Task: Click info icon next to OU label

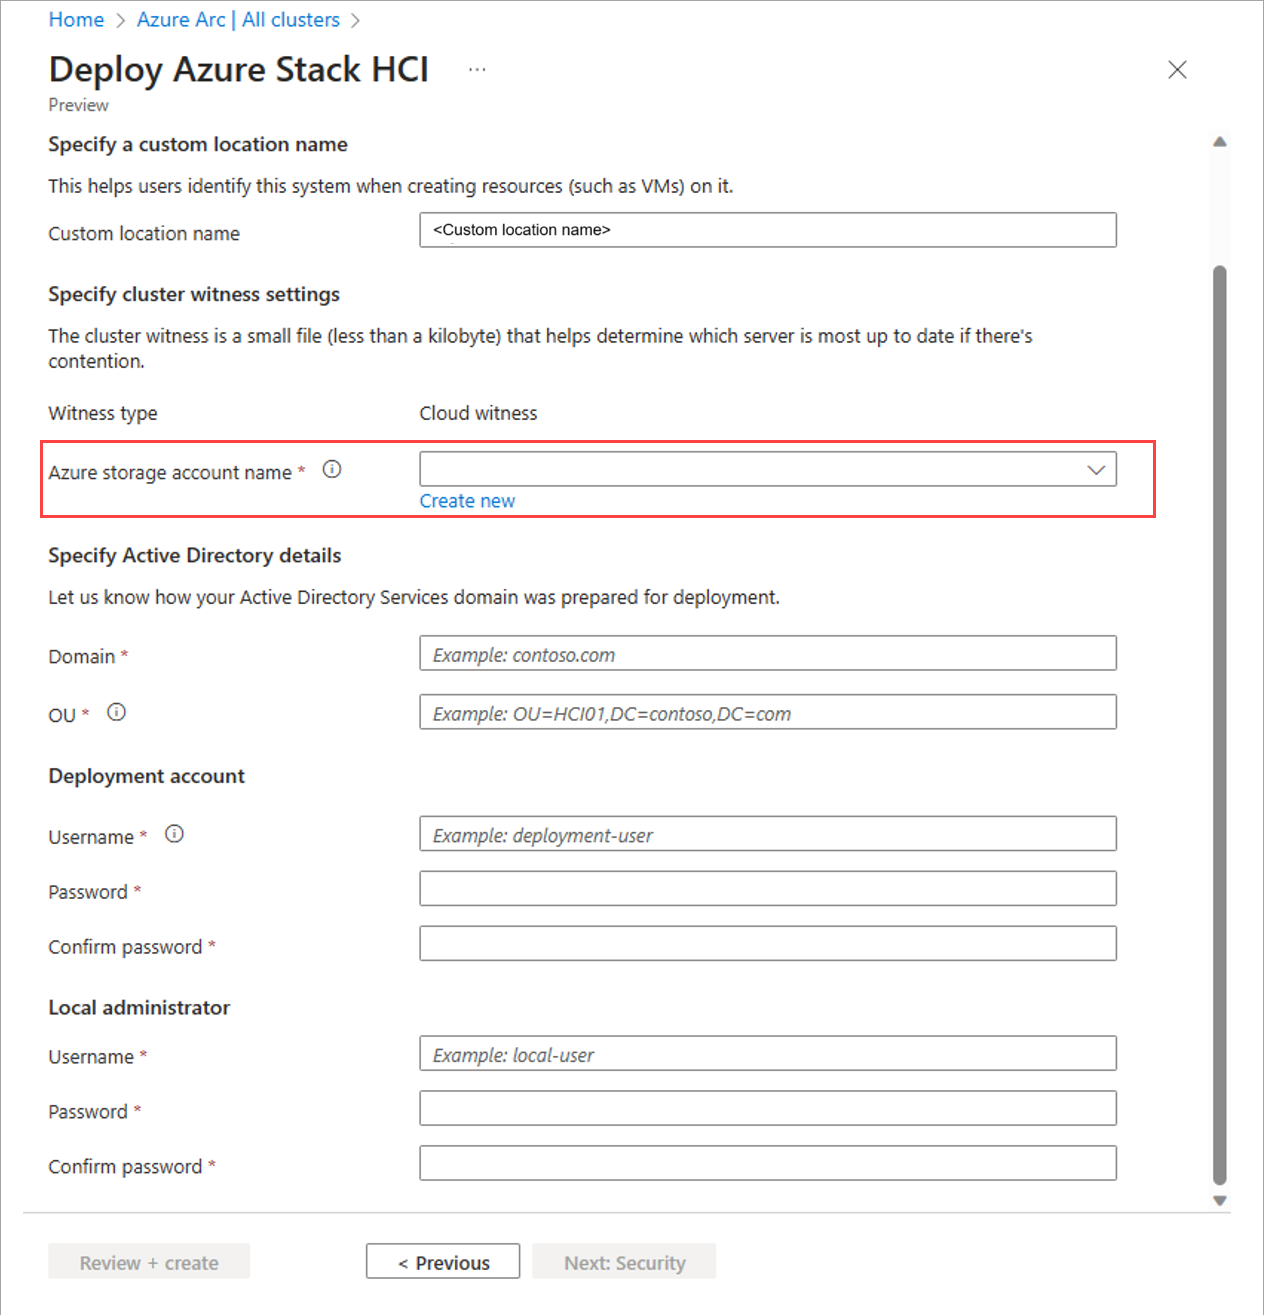Action: click(116, 712)
